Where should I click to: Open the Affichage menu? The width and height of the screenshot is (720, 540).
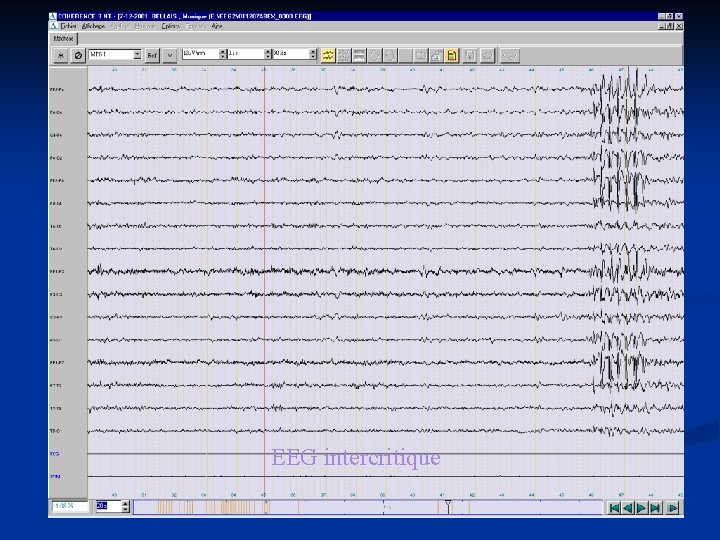point(93,26)
